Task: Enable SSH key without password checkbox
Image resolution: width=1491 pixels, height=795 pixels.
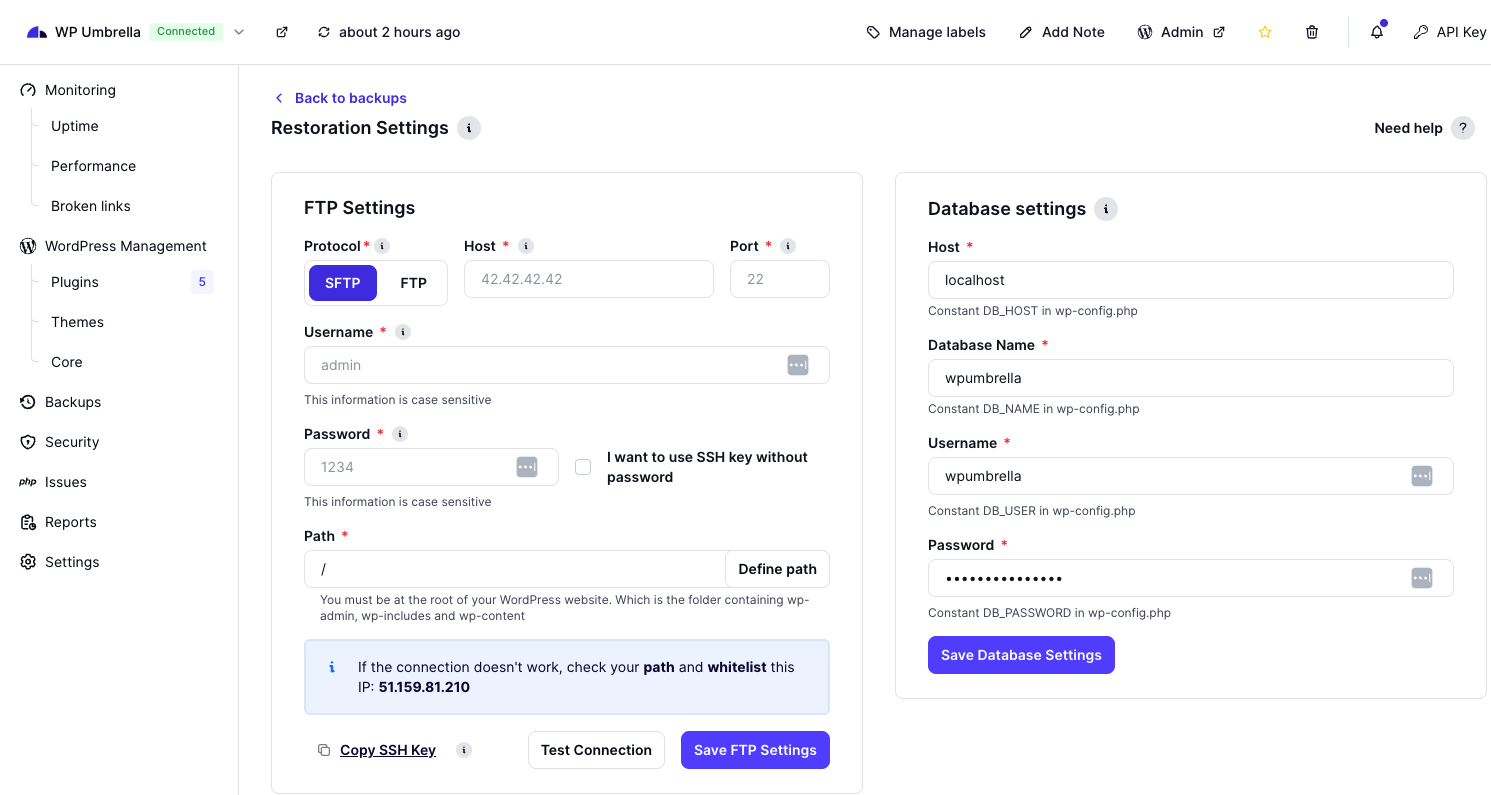Action: click(583, 467)
